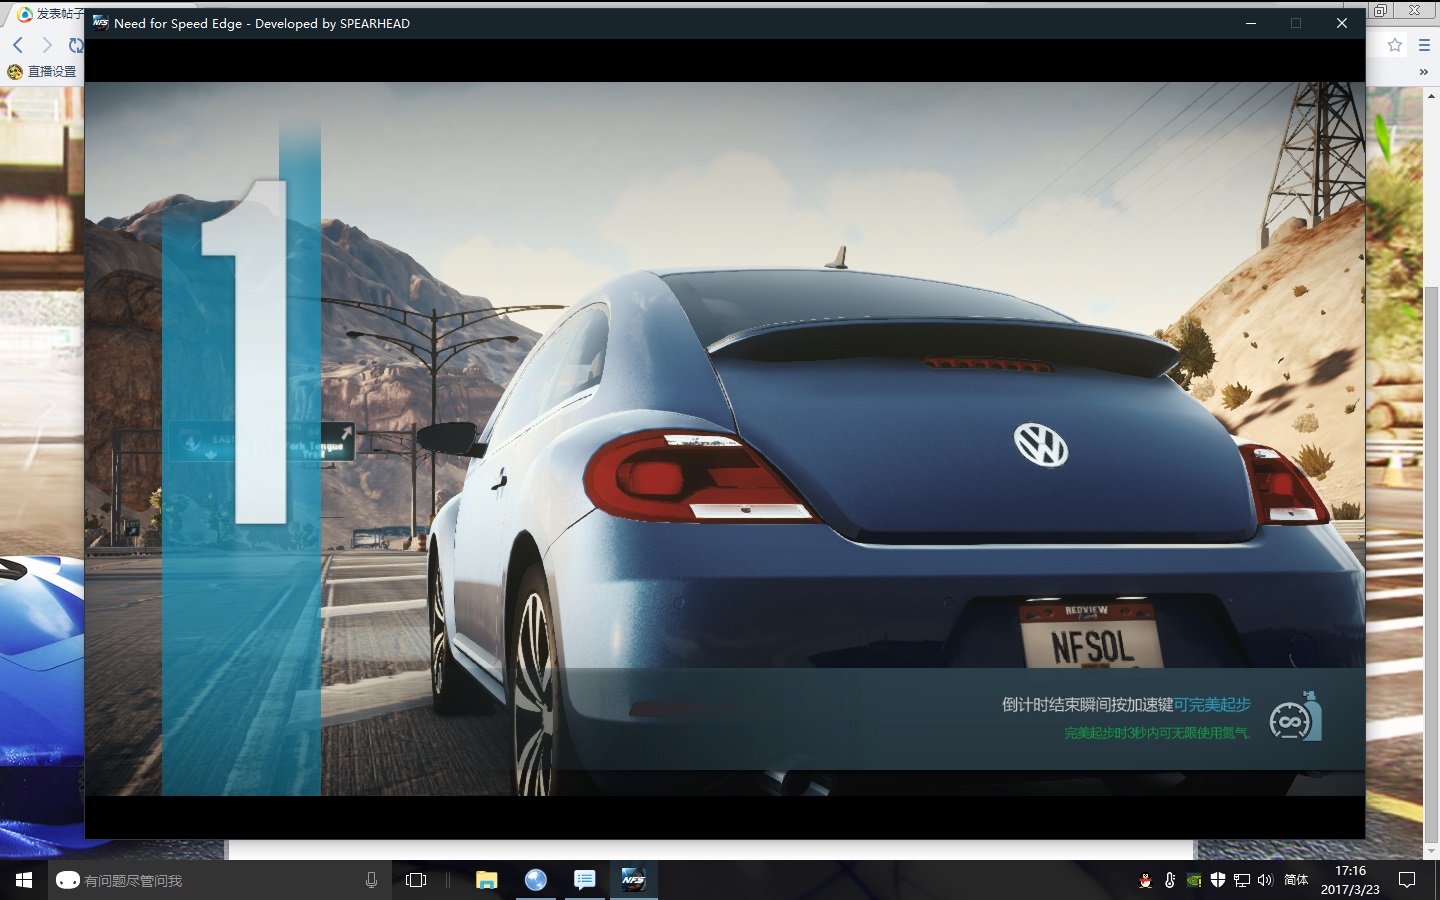Open the NVIDIA tray icon
Screen dimensions: 1440x900
(x=1194, y=880)
